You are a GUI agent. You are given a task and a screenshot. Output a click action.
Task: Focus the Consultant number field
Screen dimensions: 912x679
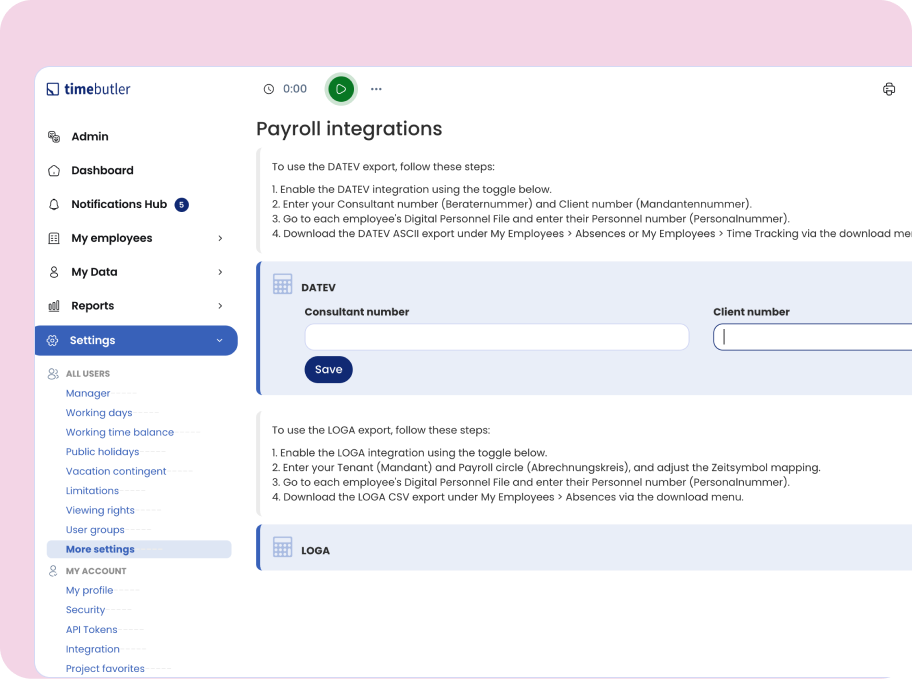[497, 337]
